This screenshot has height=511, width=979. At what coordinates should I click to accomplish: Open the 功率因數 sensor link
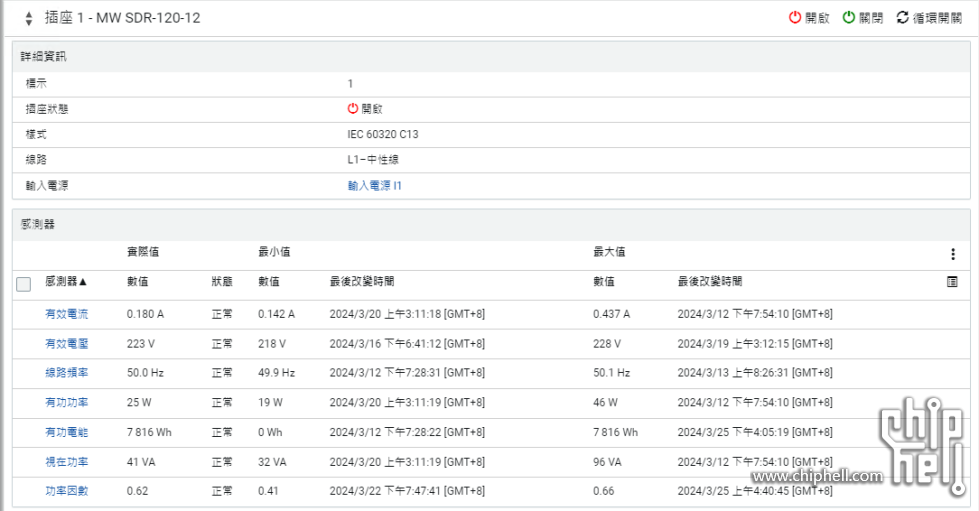tap(67, 491)
